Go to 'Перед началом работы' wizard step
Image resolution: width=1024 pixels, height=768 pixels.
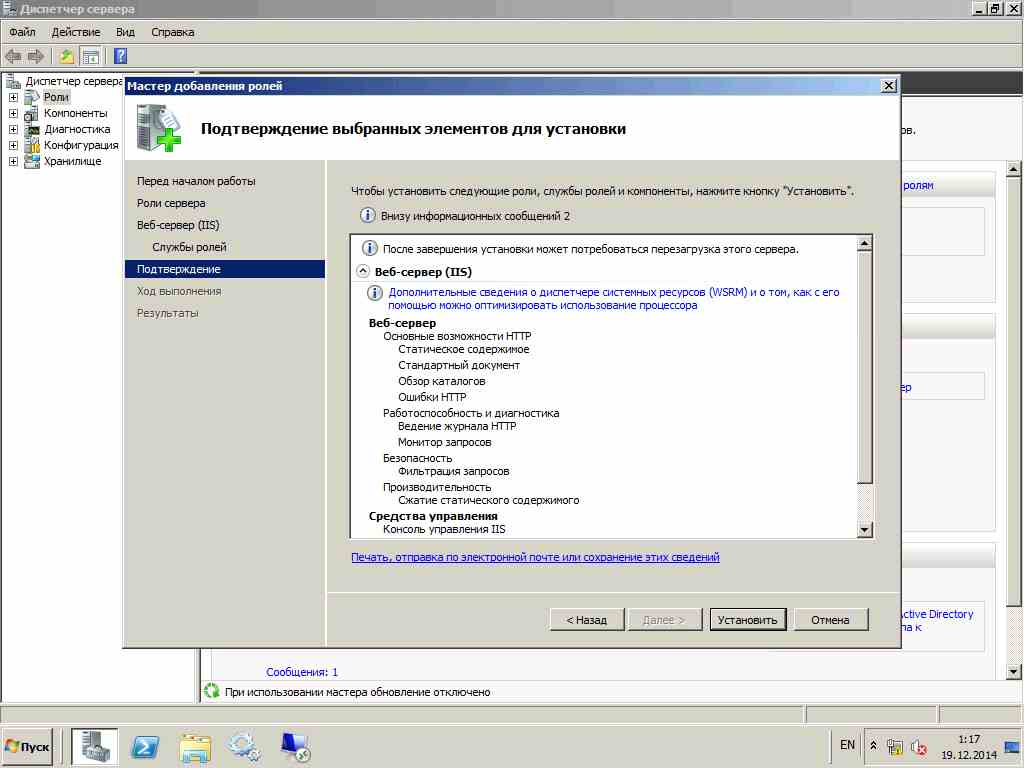click(196, 181)
